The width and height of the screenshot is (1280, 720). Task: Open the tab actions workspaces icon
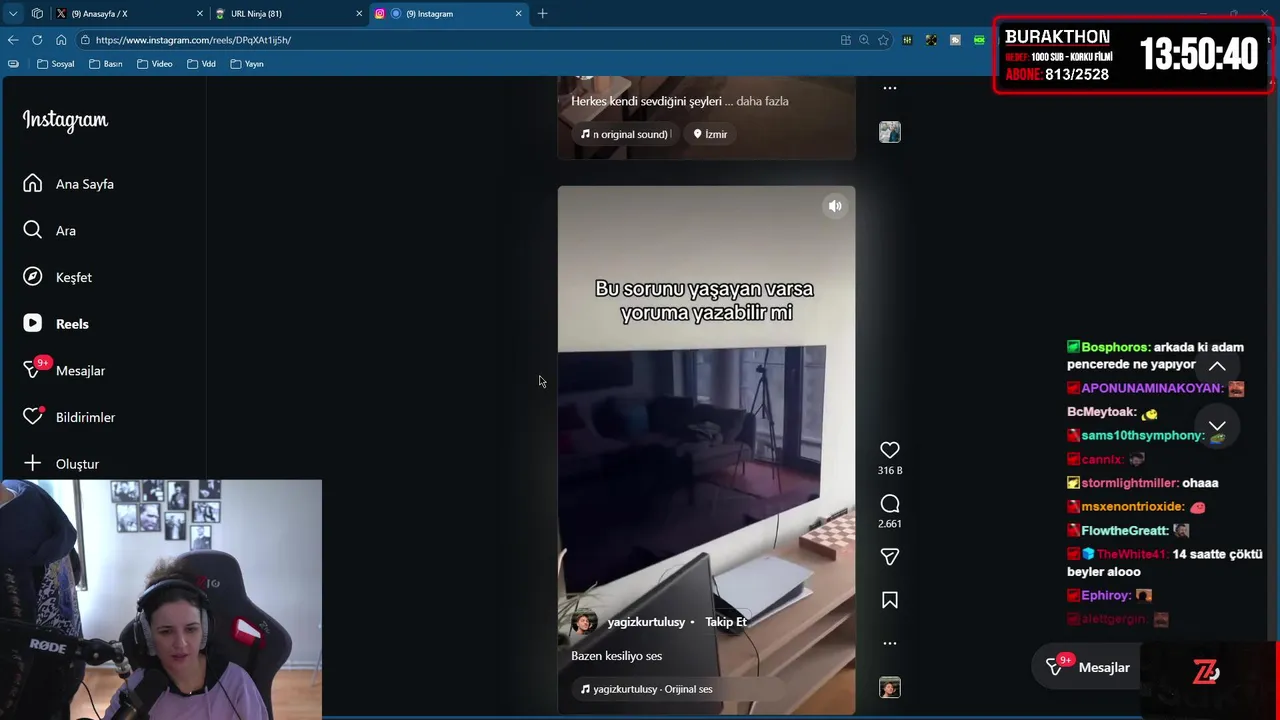[x=37, y=14]
